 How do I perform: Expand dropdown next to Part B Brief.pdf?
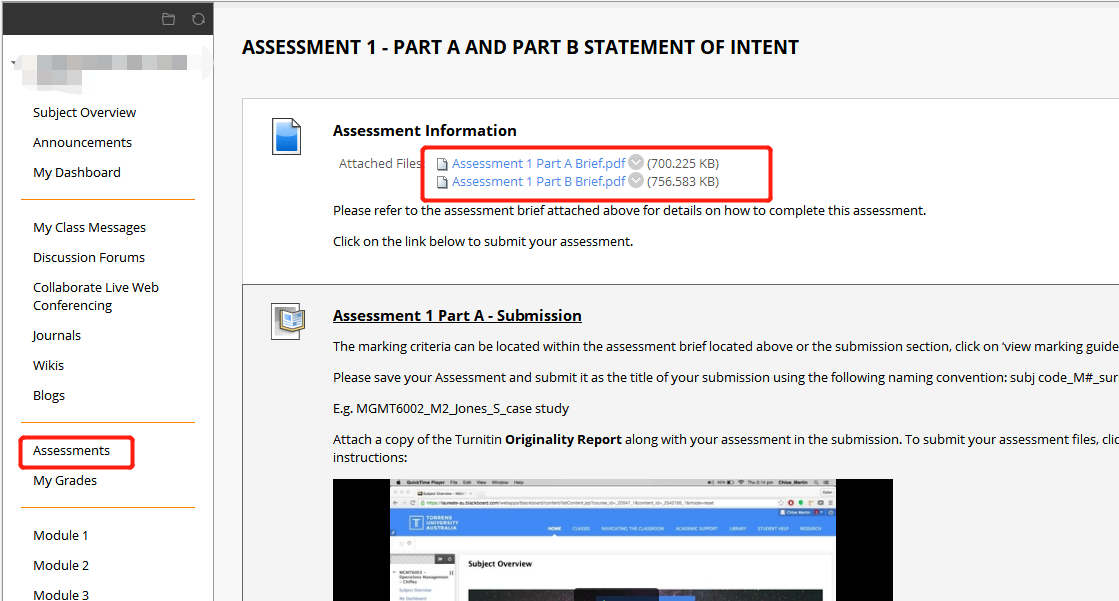pos(636,181)
